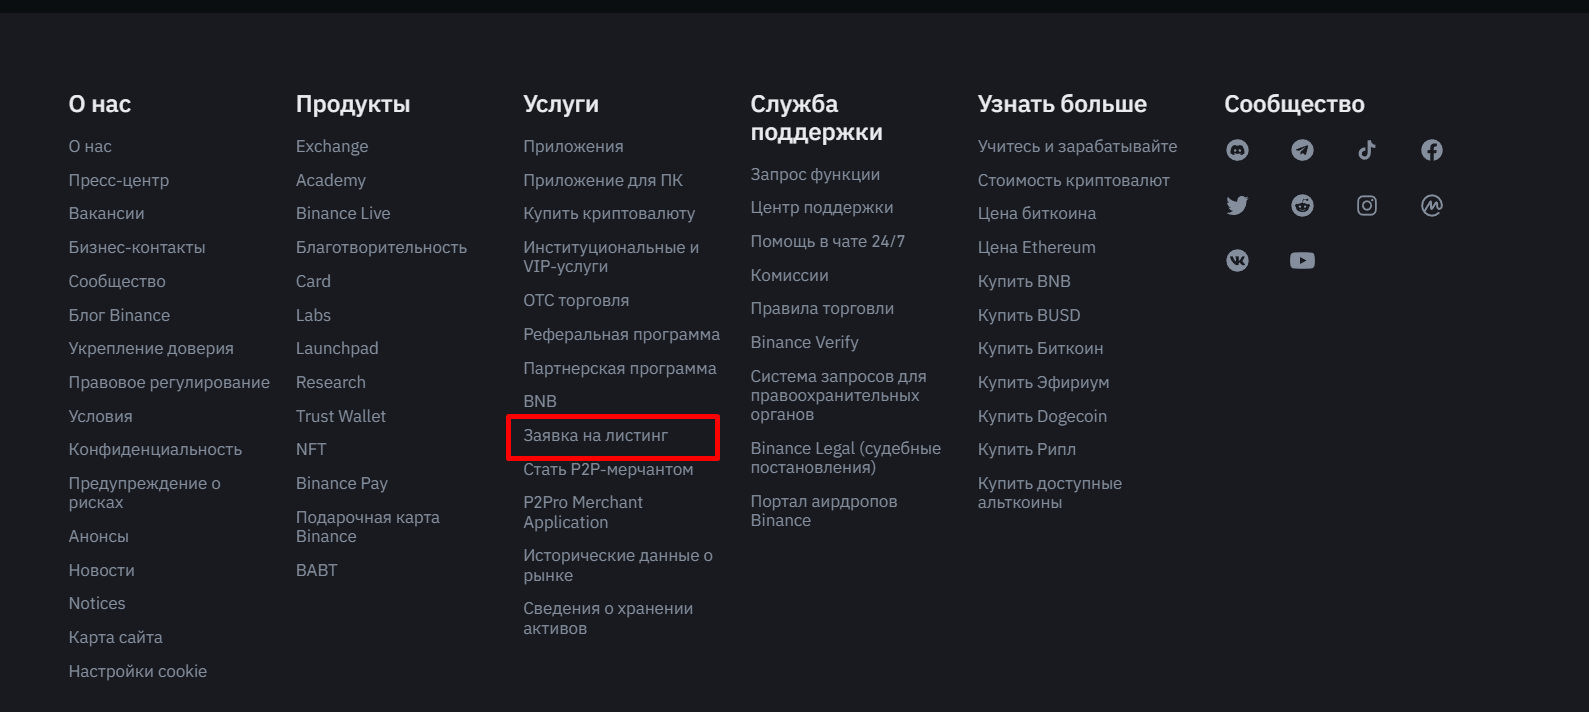Screen dimensions: 1589x712
Task: Go to Вакансии page
Action: click(x=106, y=213)
